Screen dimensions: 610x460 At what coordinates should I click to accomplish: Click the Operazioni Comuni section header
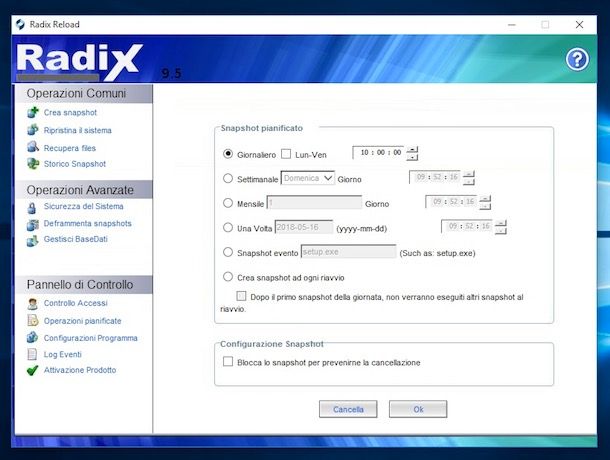[x=84, y=93]
